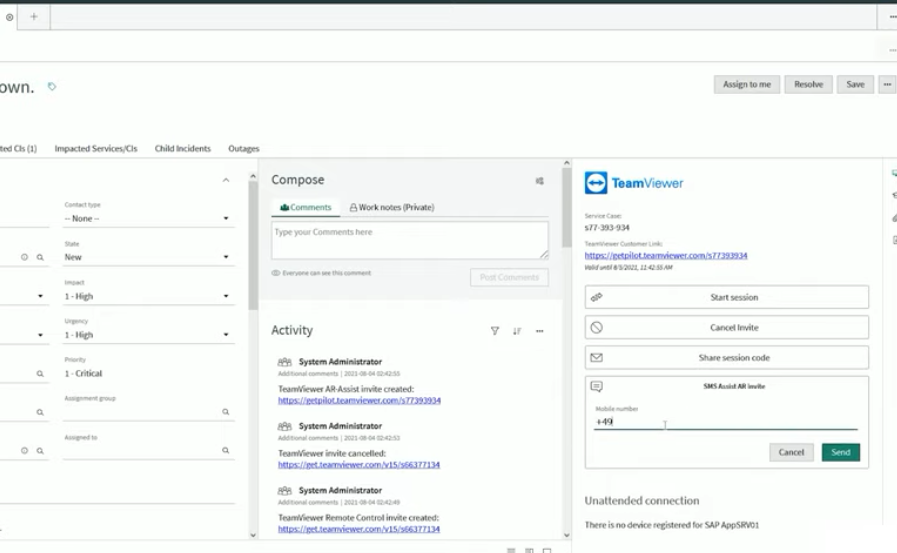Close the current workspace tab
Image resolution: width=897 pixels, height=553 pixels.
point(10,17)
